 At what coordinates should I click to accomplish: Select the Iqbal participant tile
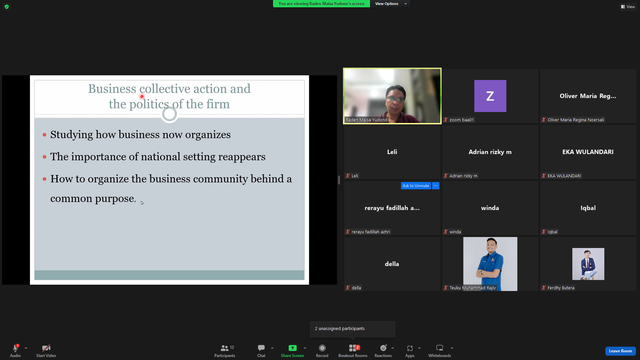588,208
